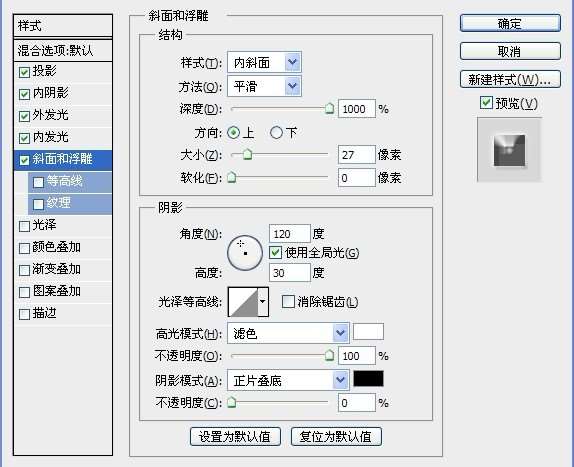The height and width of the screenshot is (467, 574).
Task: Click the gloss contour preview swatch
Action: click(x=243, y=302)
